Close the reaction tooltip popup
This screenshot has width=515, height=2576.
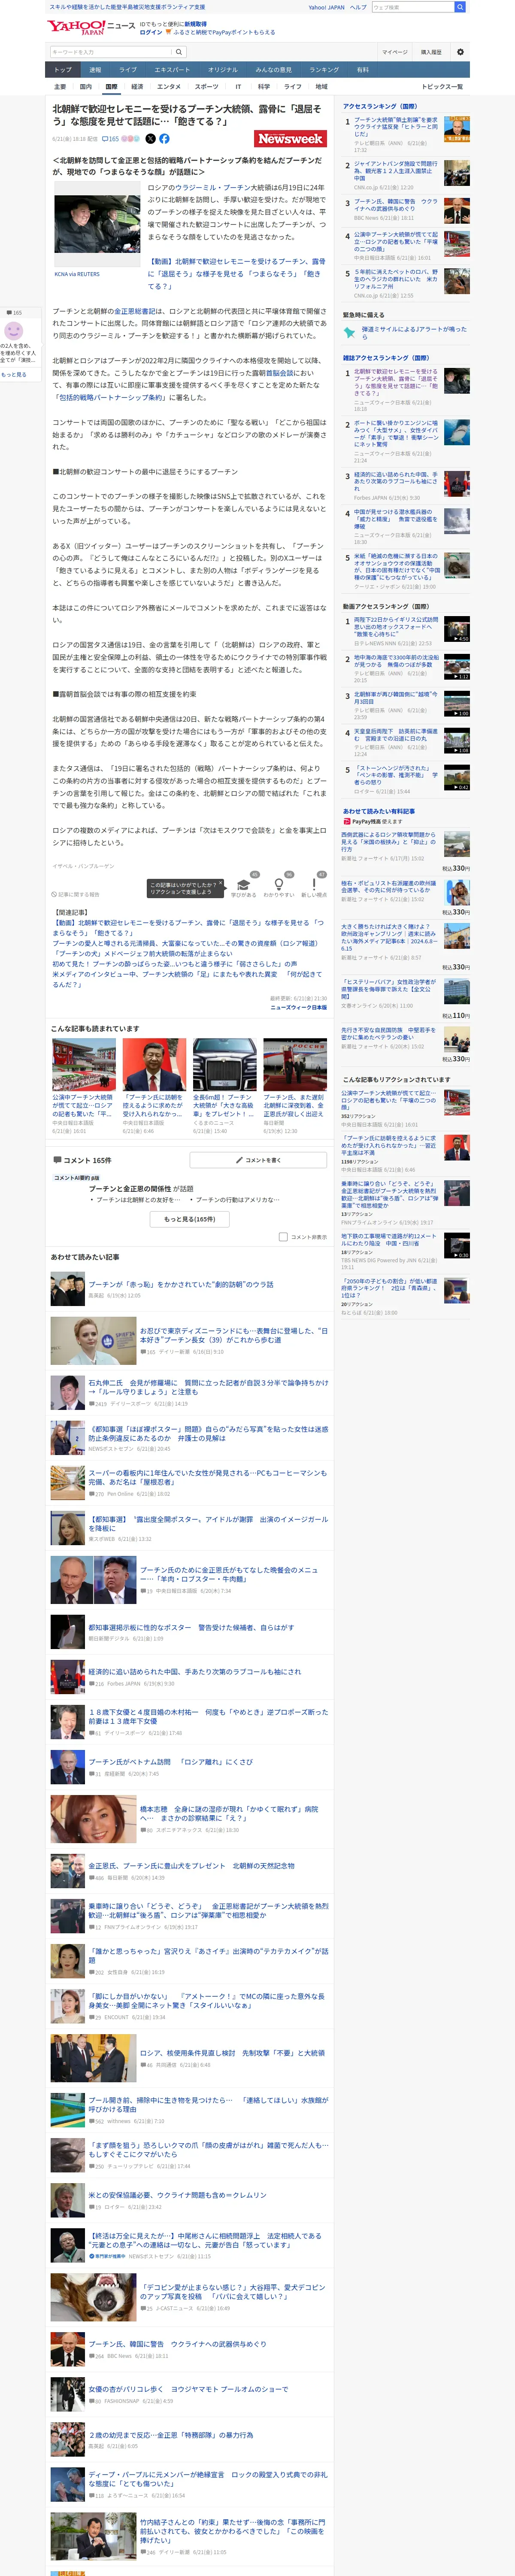(x=220, y=884)
